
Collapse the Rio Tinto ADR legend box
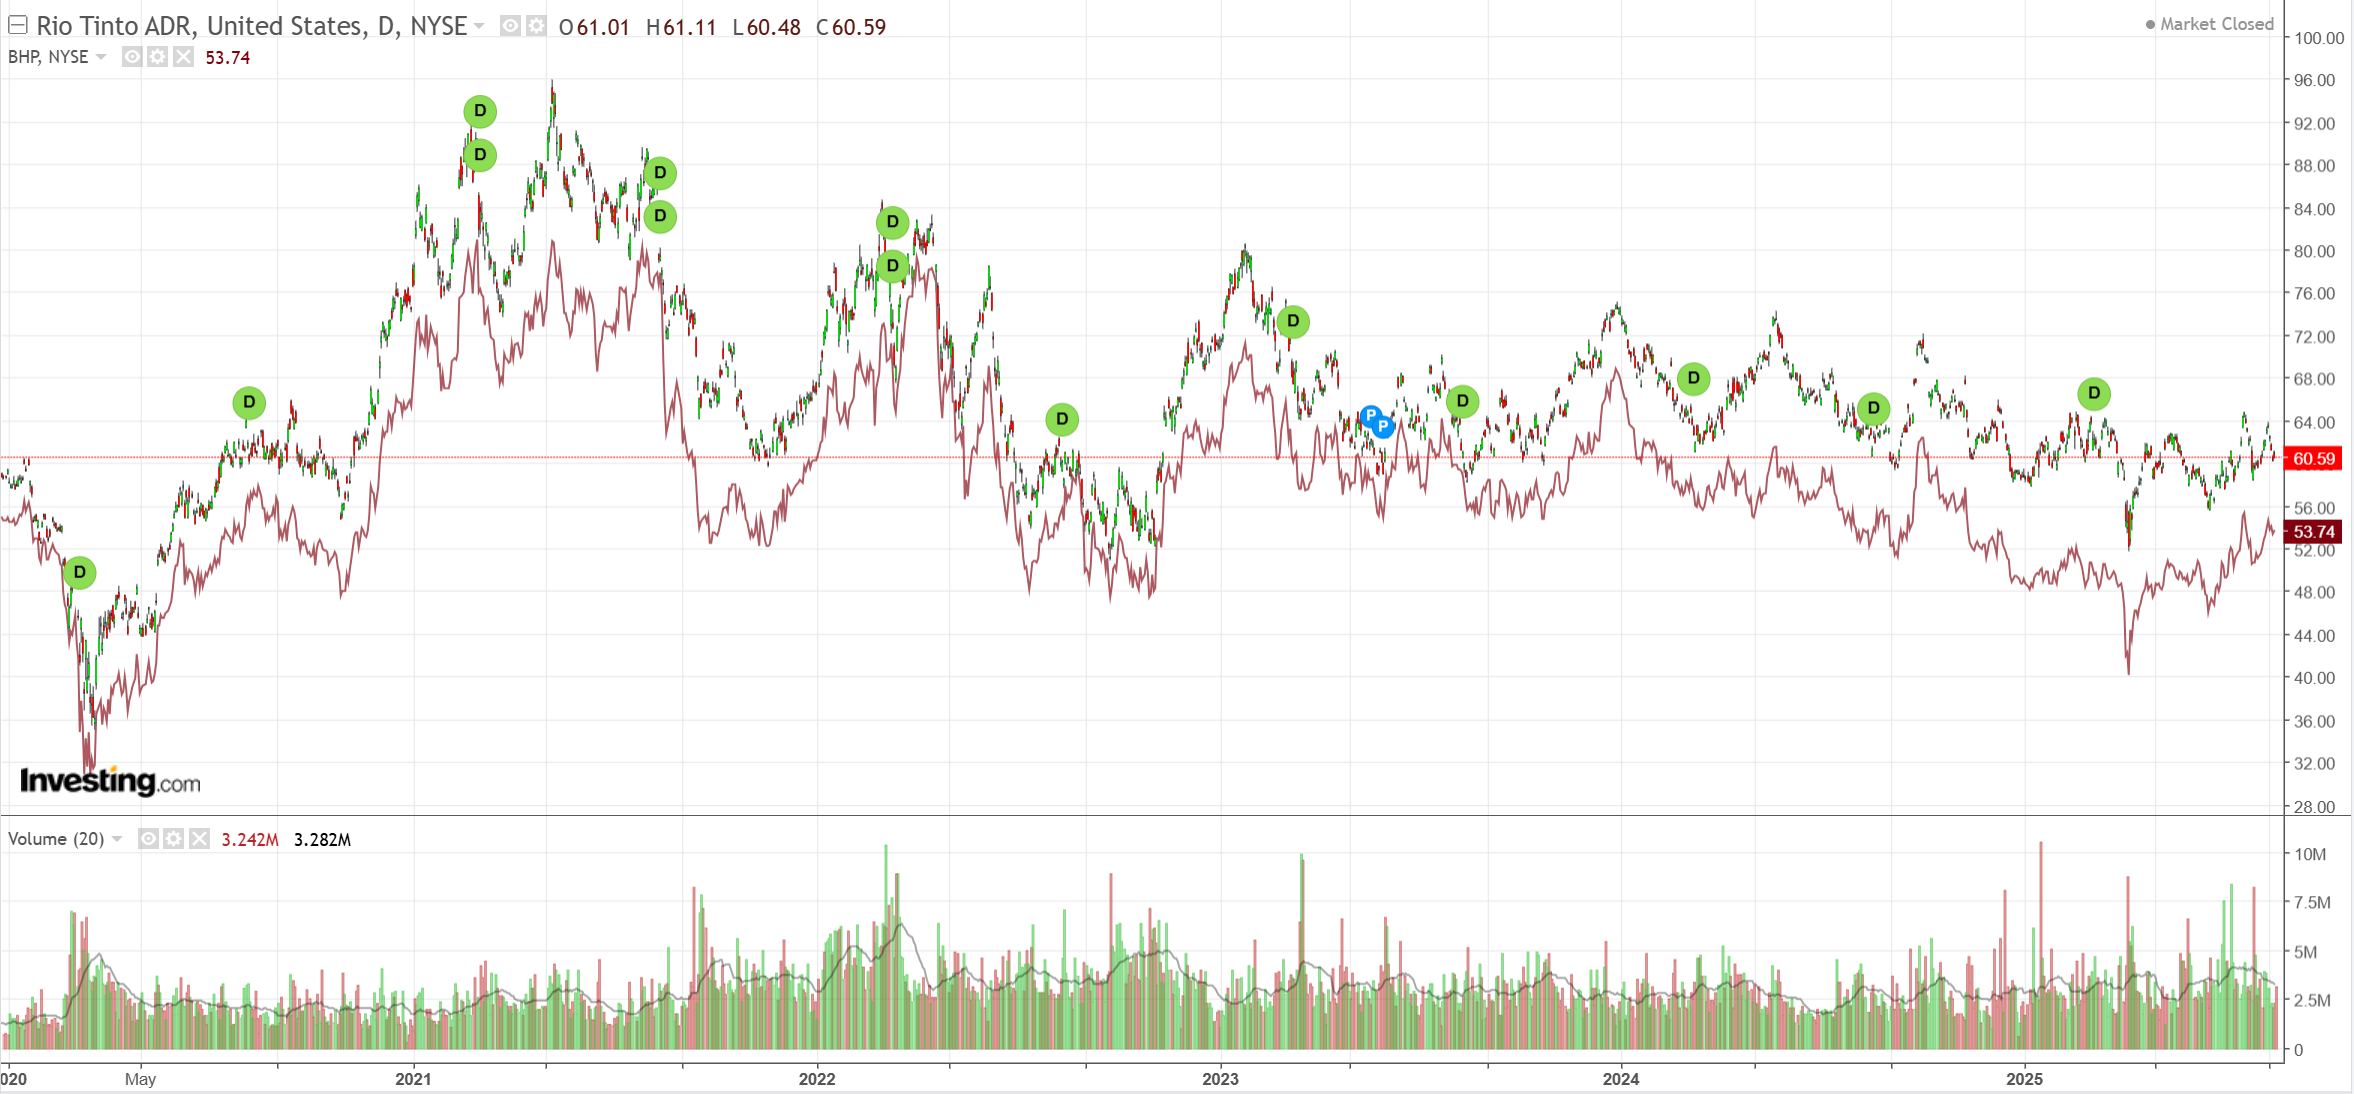pos(18,25)
